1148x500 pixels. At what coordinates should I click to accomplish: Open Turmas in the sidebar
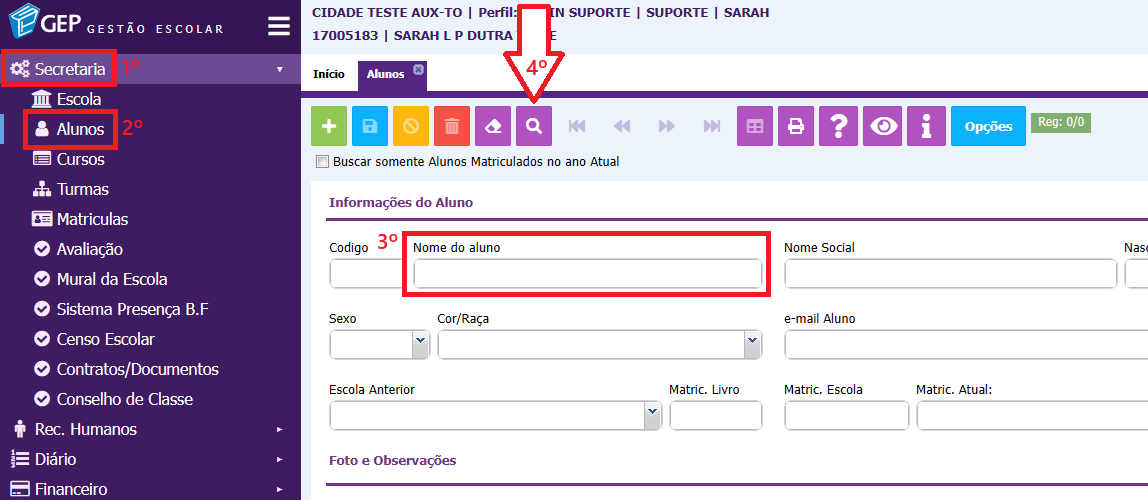83,189
